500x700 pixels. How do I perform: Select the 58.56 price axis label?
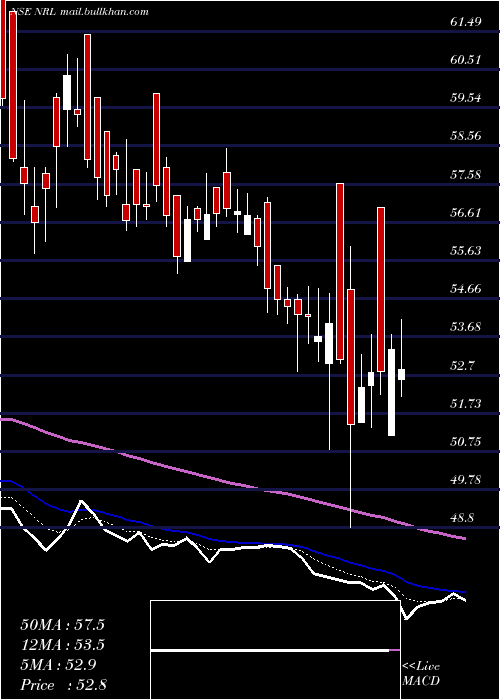(x=466, y=136)
